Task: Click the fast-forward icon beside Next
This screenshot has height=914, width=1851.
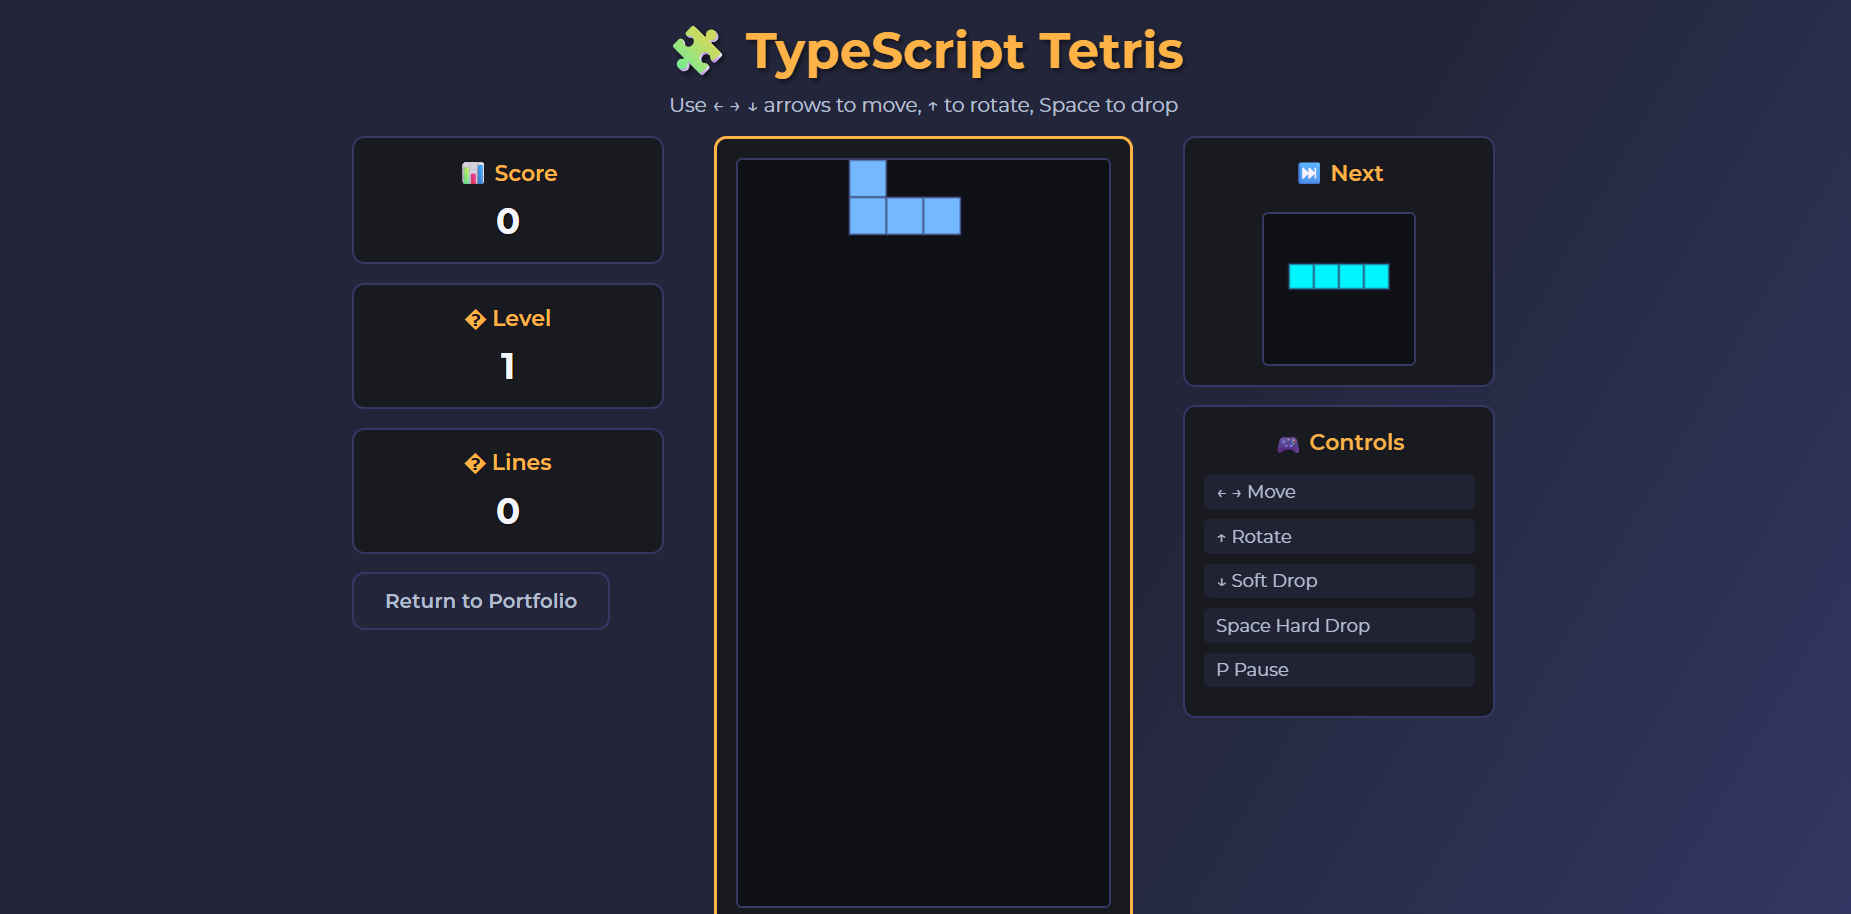Action: pos(1308,172)
